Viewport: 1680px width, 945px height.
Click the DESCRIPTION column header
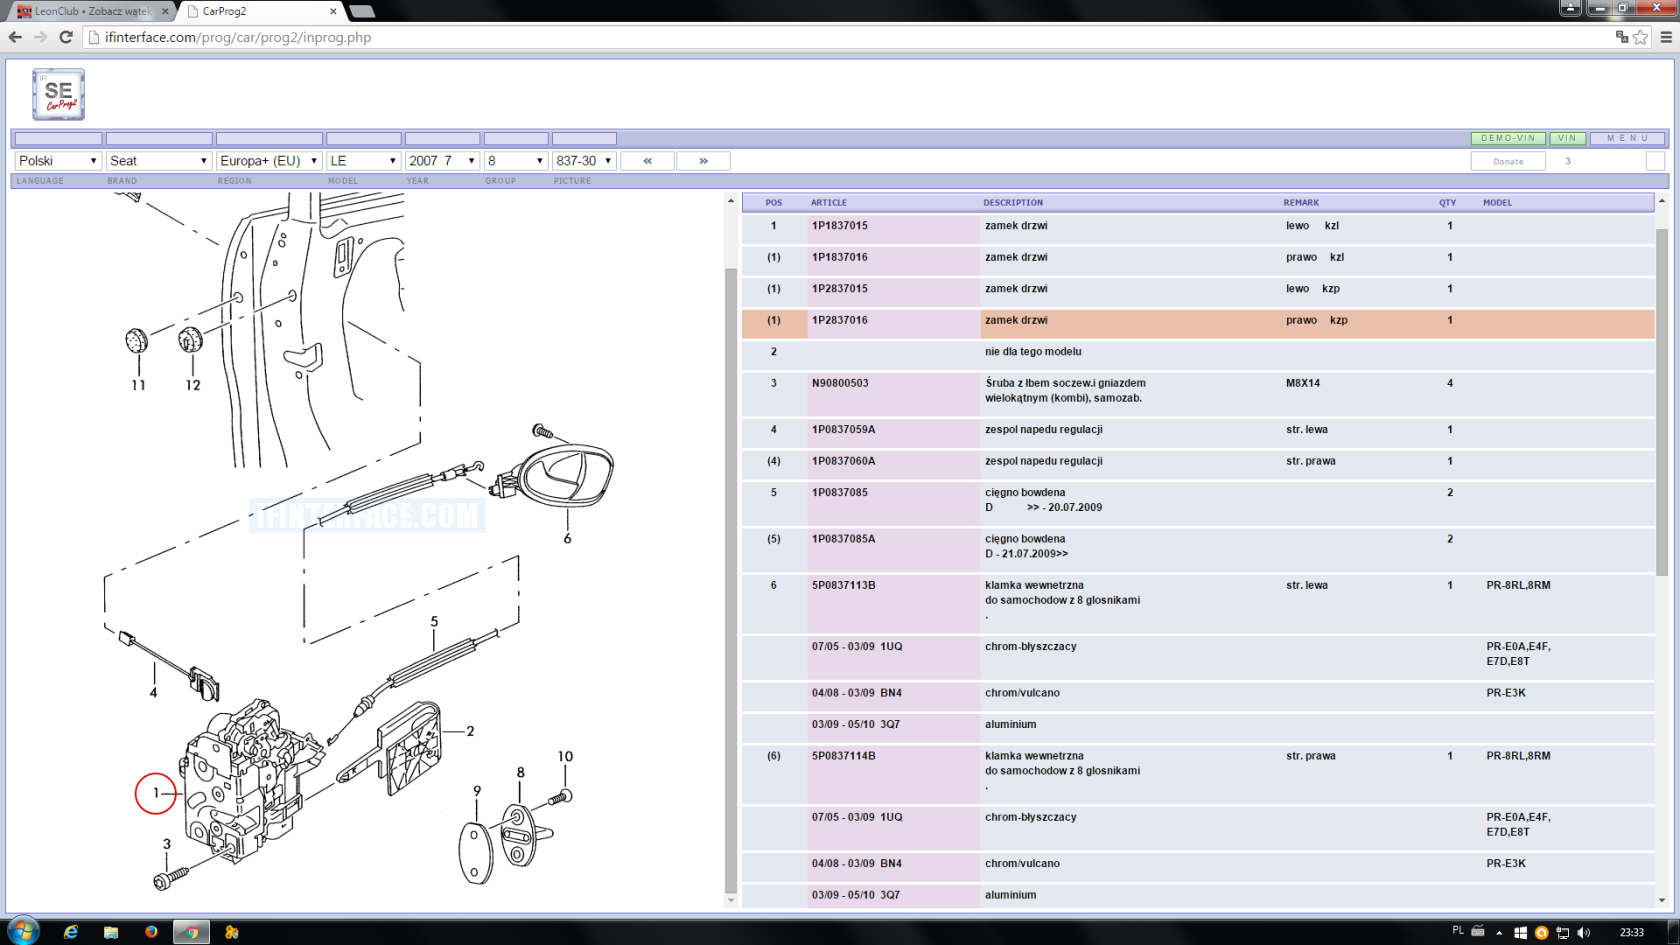point(1013,203)
